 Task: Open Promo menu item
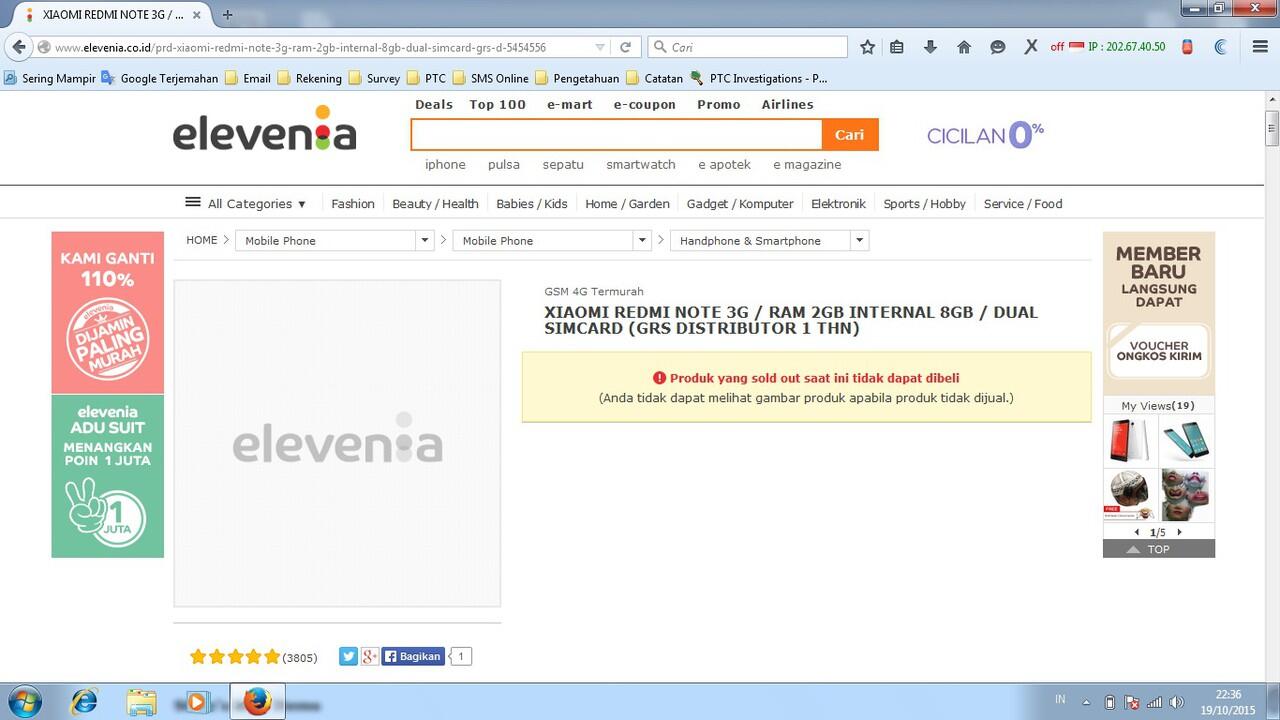tap(719, 104)
